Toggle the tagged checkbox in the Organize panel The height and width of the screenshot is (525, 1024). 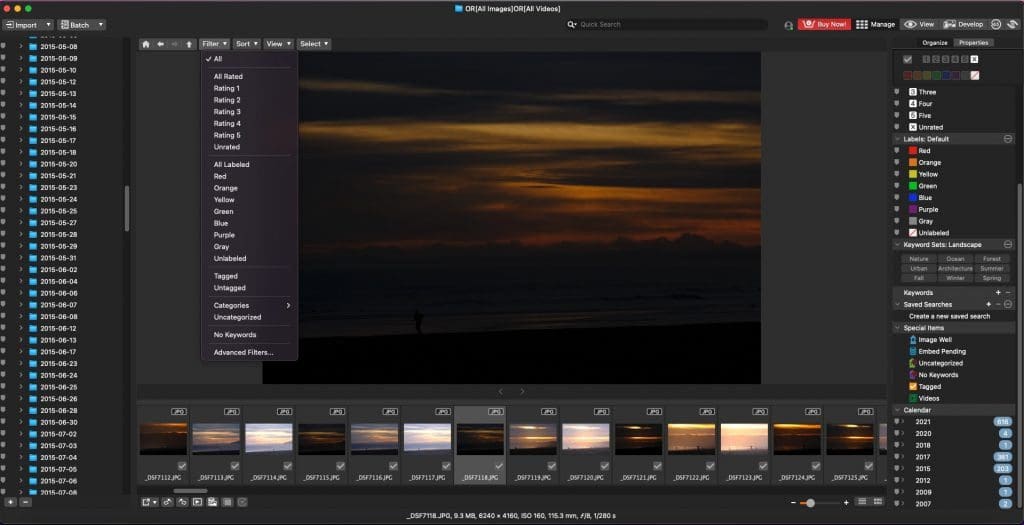[x=908, y=59]
